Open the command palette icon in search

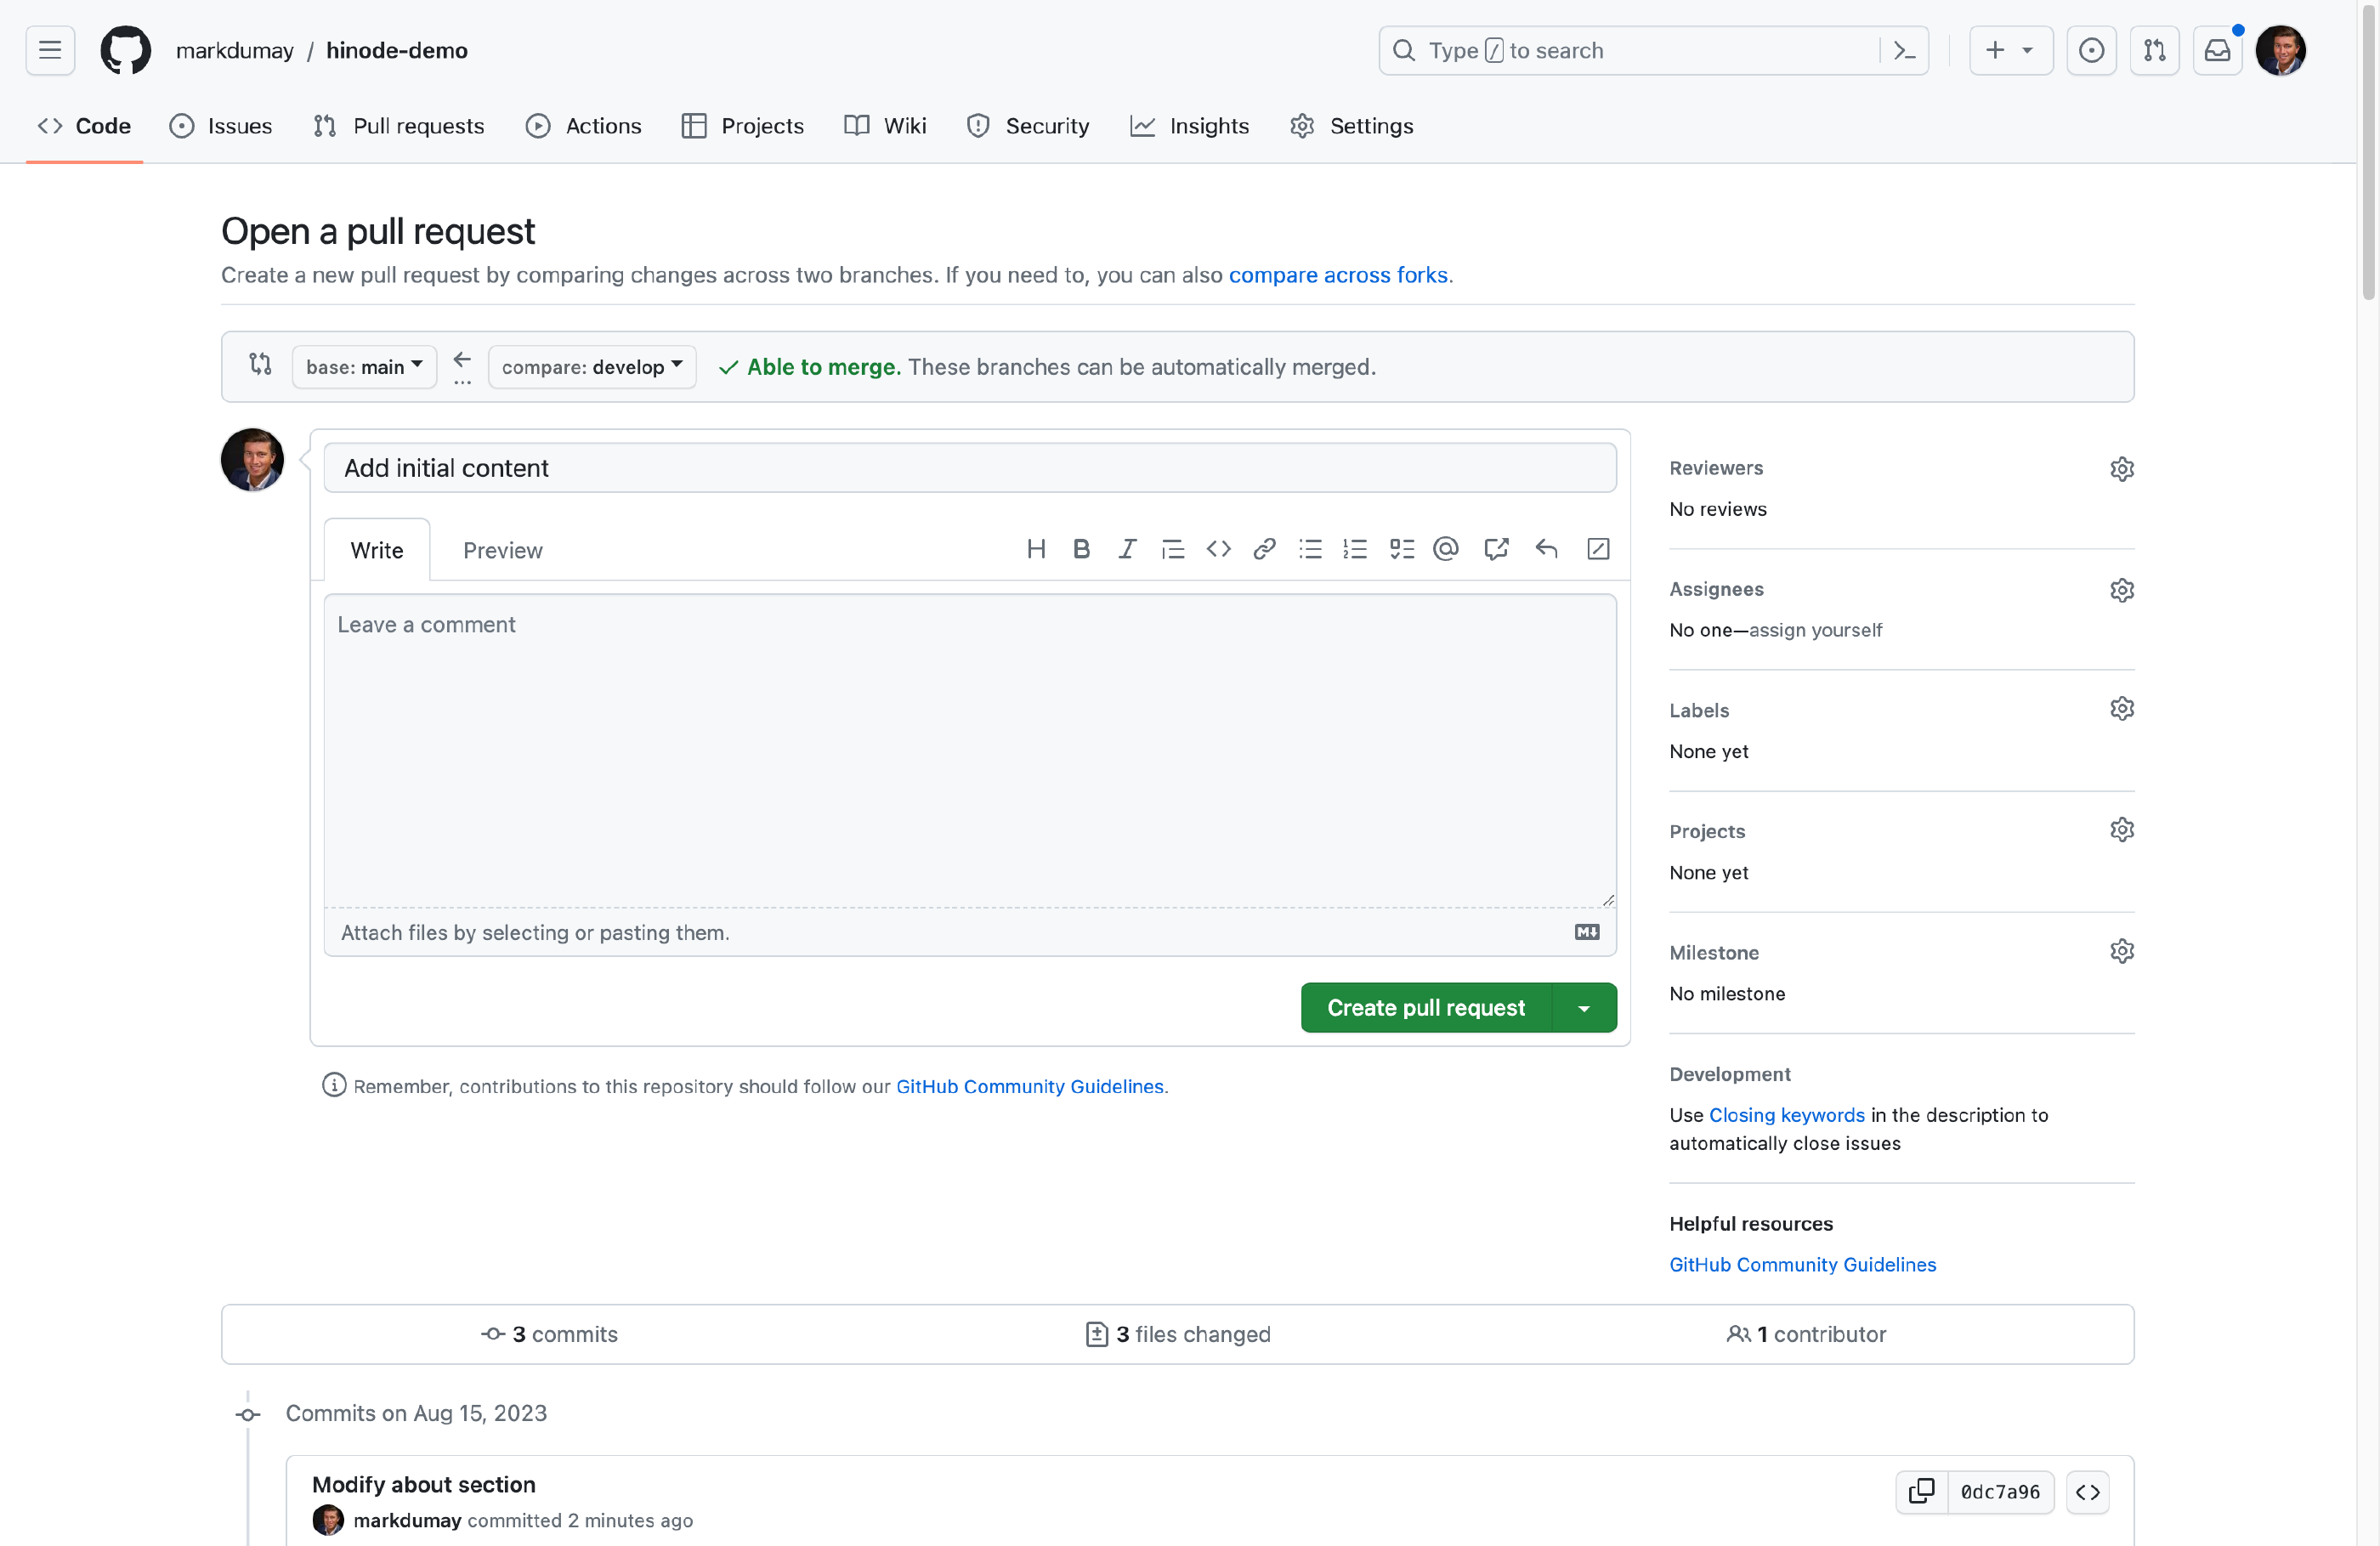(1904, 51)
